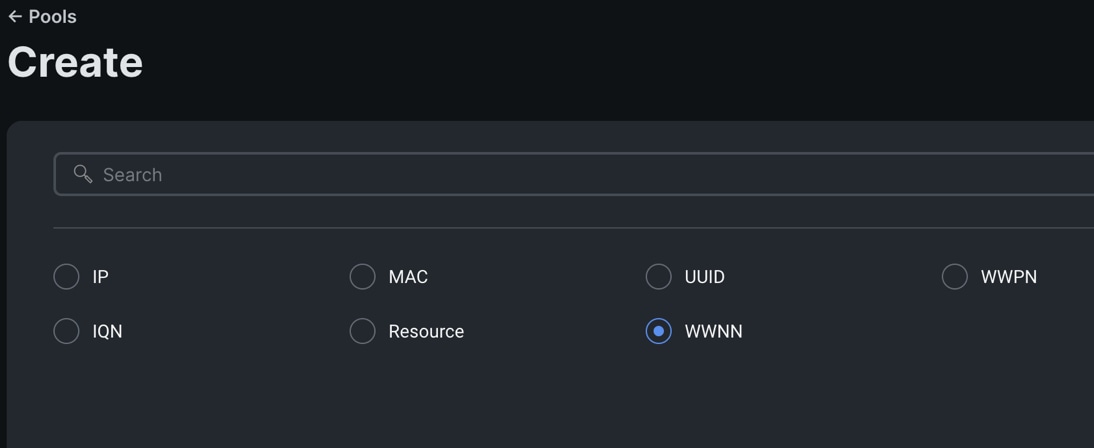Choose the MAC radio button circle
Viewport: 1094px width, 448px height.
point(363,277)
